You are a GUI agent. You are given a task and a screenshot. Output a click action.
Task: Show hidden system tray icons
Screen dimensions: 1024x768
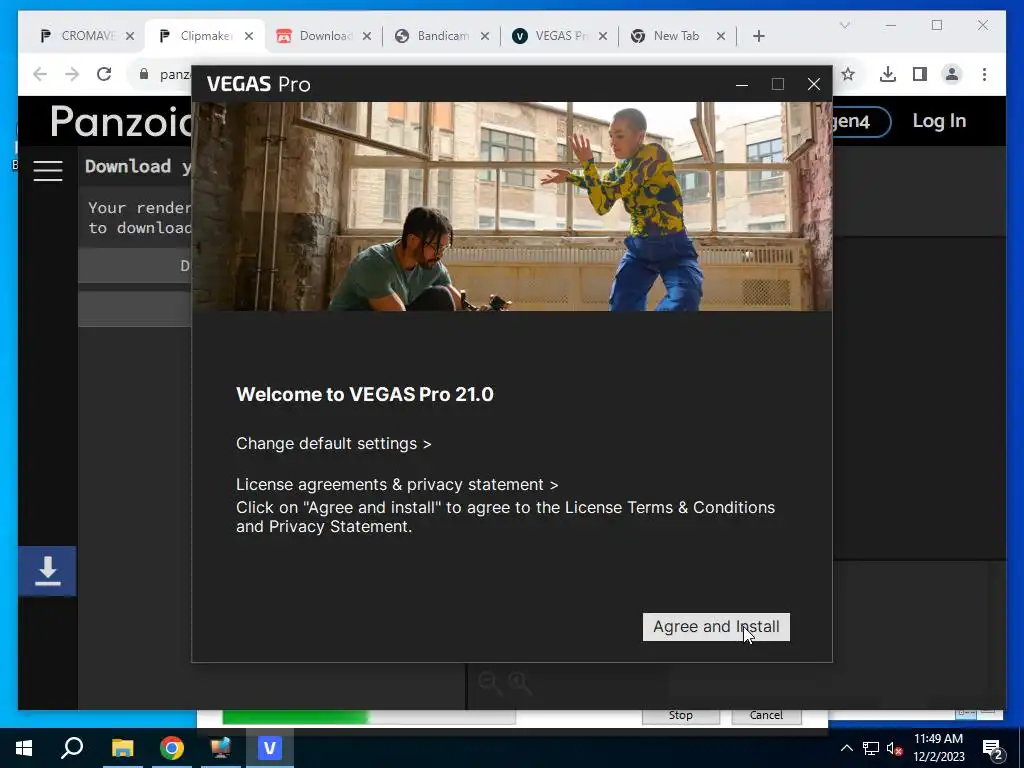(x=846, y=748)
